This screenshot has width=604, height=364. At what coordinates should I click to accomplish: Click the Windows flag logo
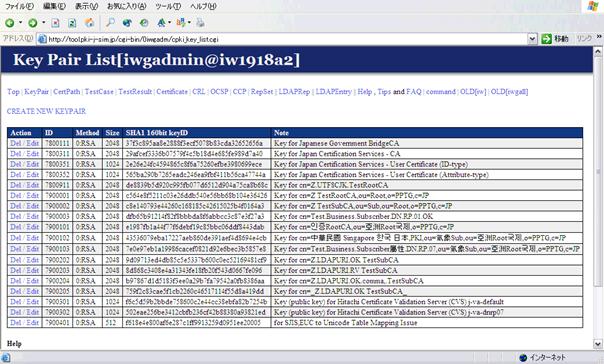click(x=592, y=6)
